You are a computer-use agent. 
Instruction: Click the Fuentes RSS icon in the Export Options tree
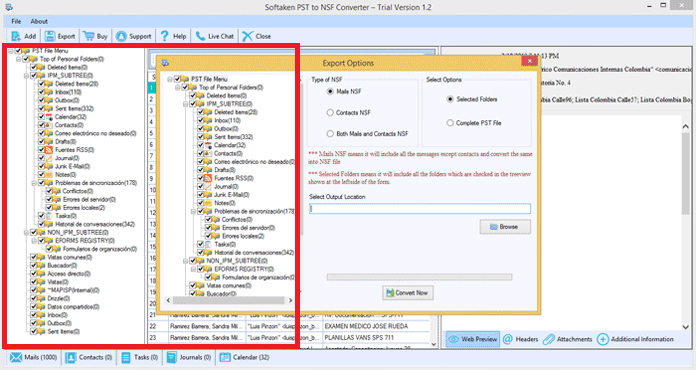[x=208, y=178]
